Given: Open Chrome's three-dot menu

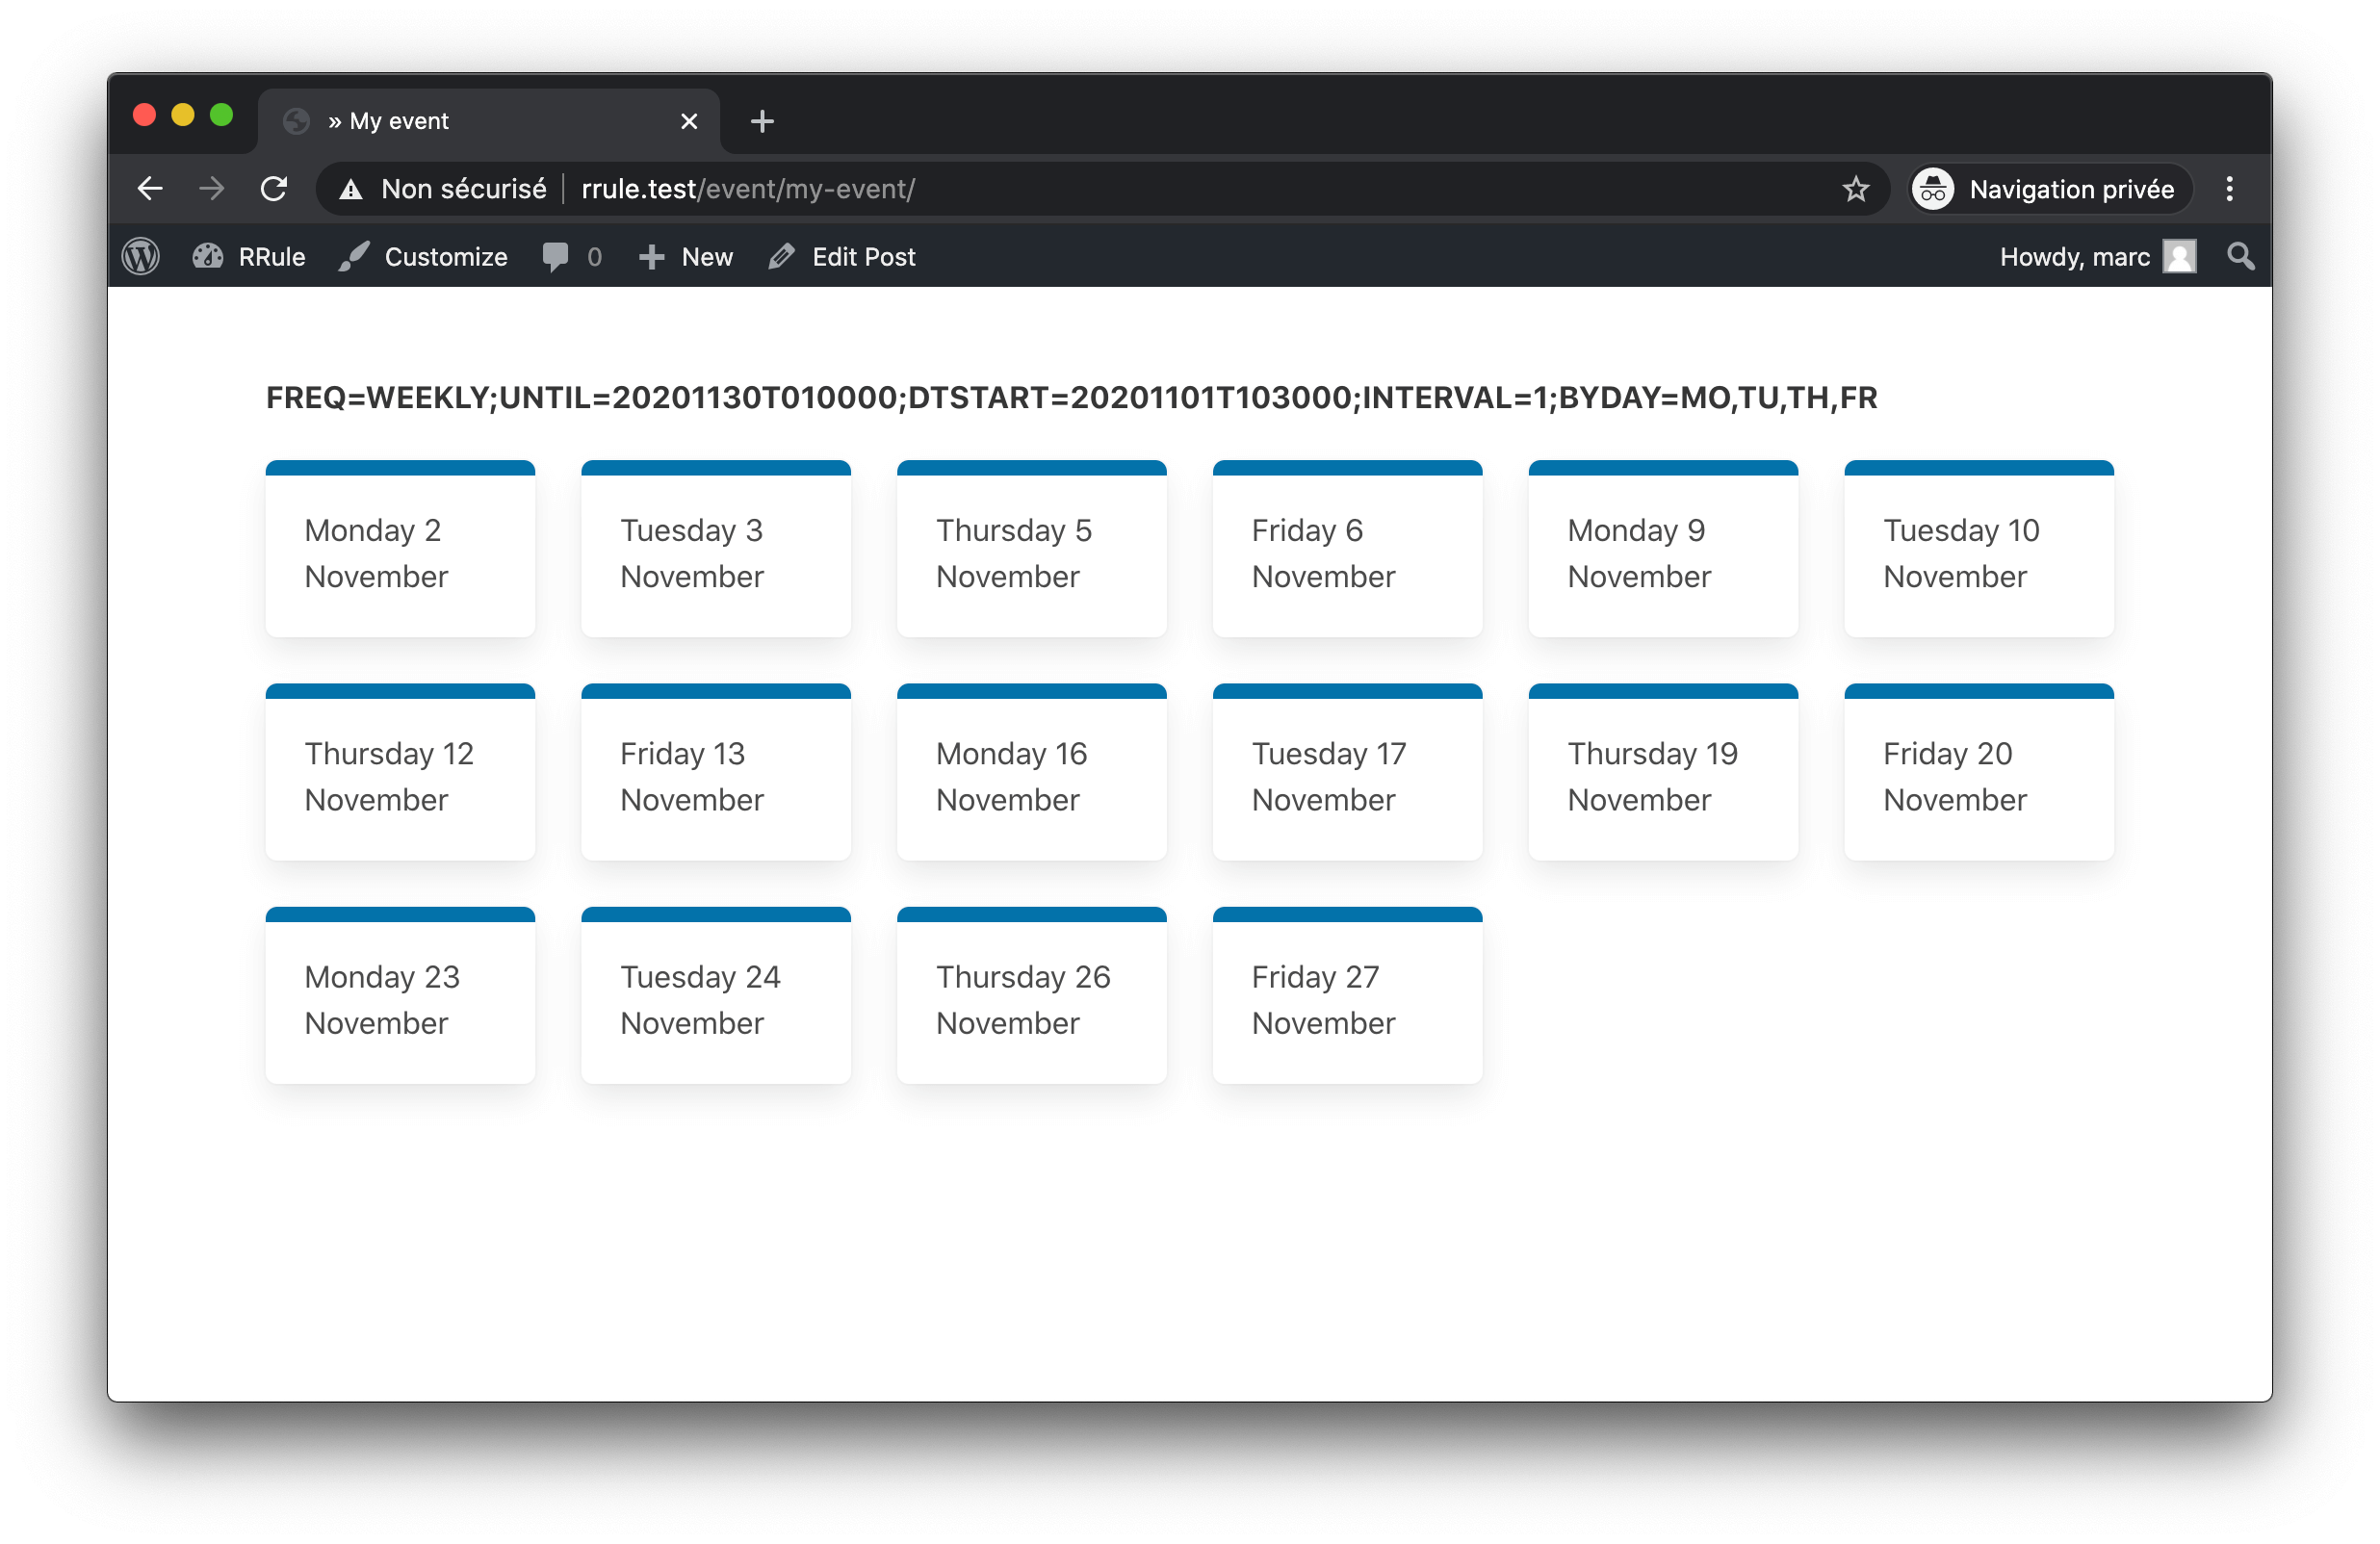Looking at the screenshot, I should coord(2229,189).
